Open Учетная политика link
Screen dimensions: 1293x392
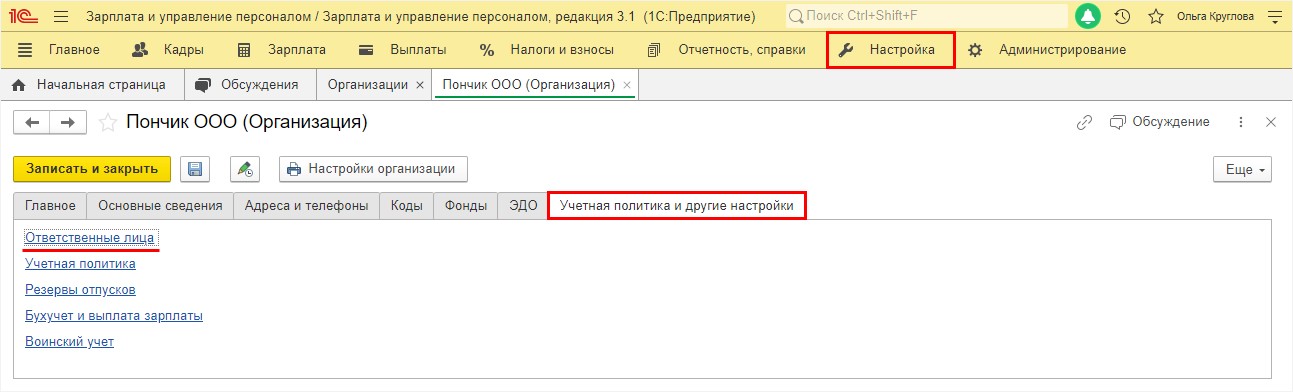(80, 264)
